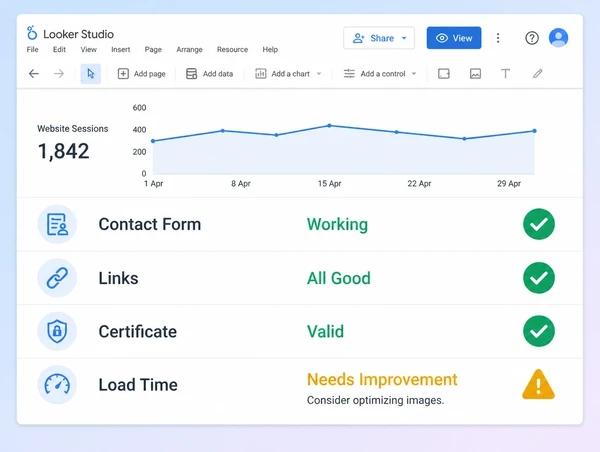Screen dimensions: 600x452
Task: Click the green check beside Working
Action: point(539,224)
